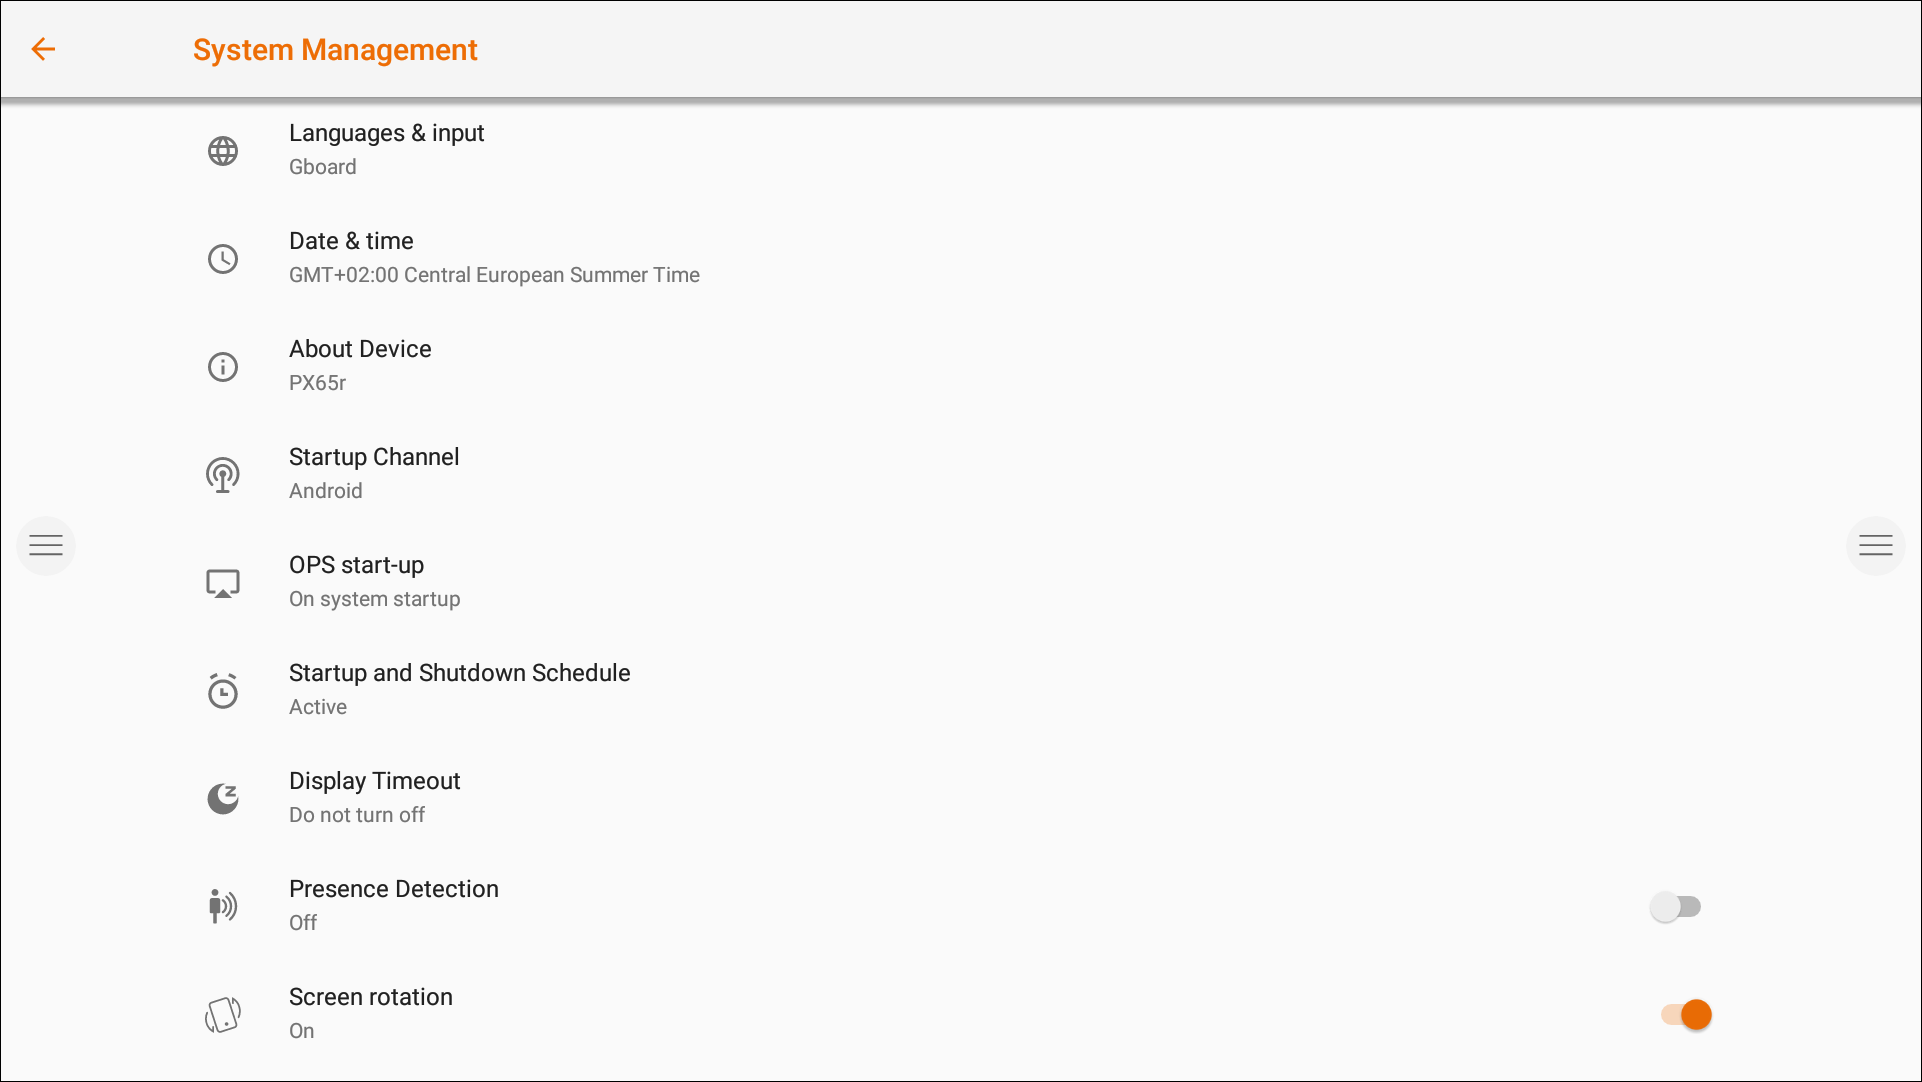Click the About Device info icon
The height and width of the screenshot is (1082, 1922).
223,367
